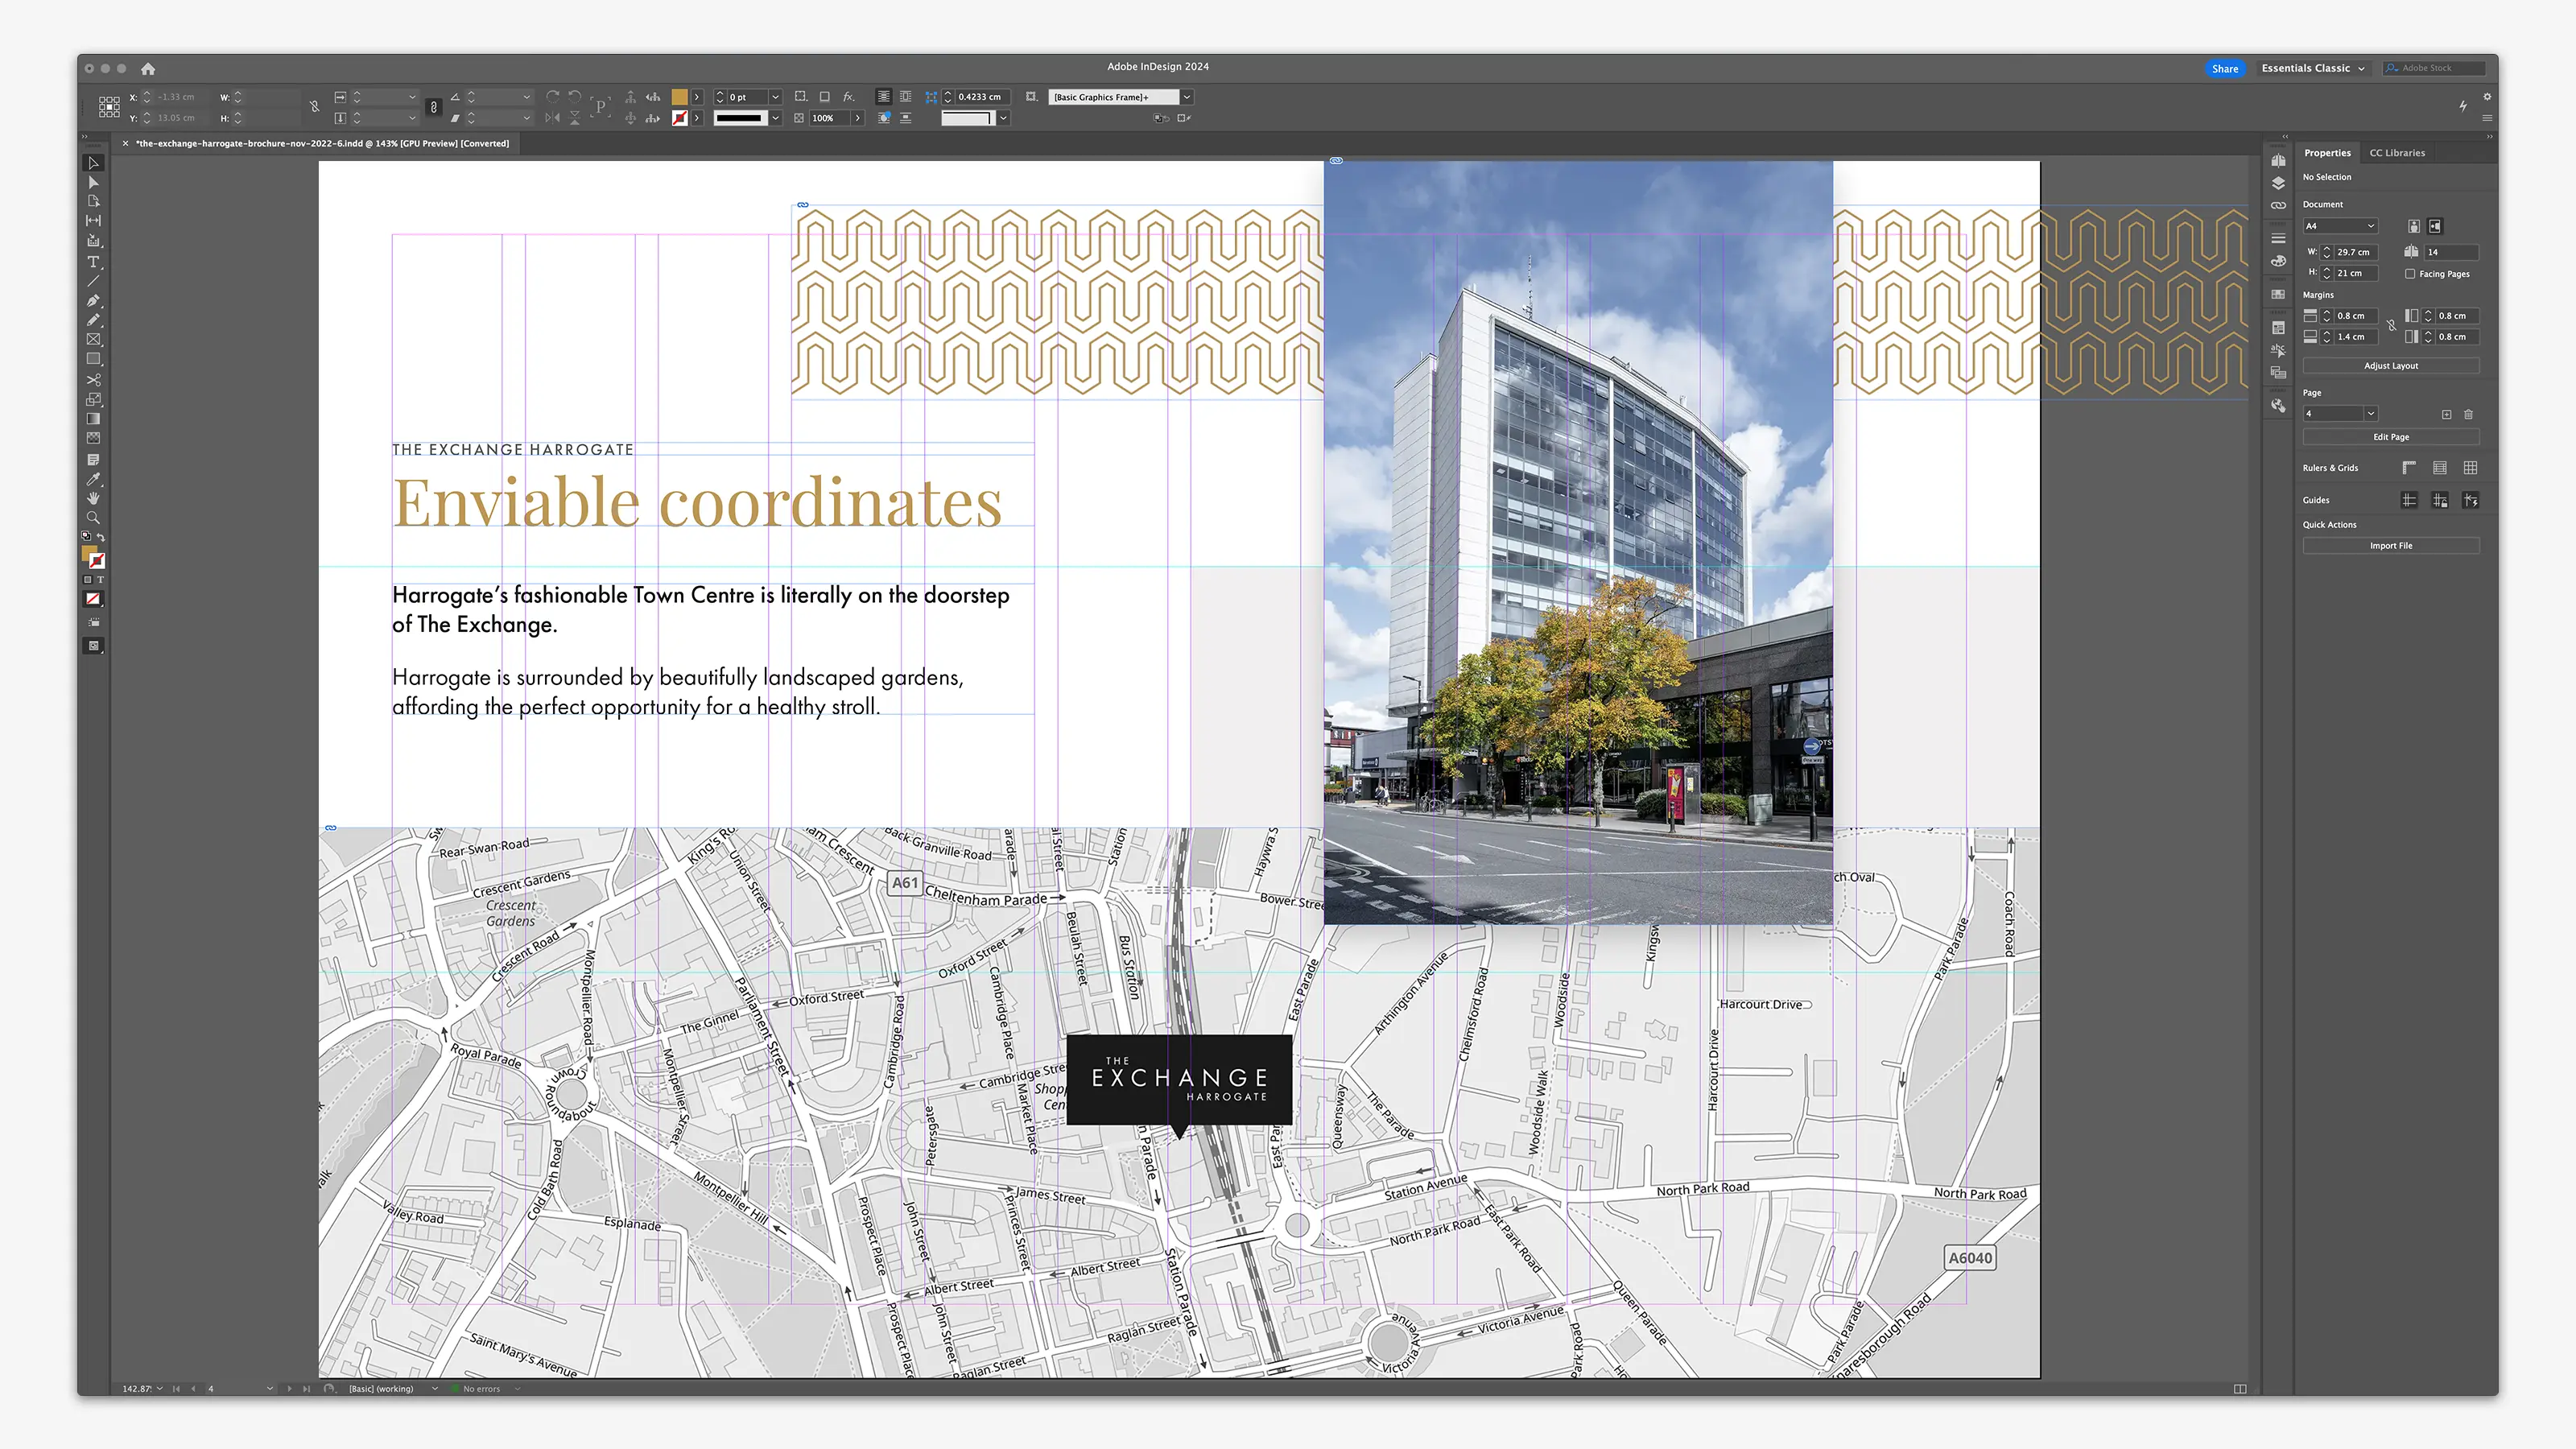Expand the 100% opacity arrow
This screenshot has height=1449, width=2576.
point(857,118)
